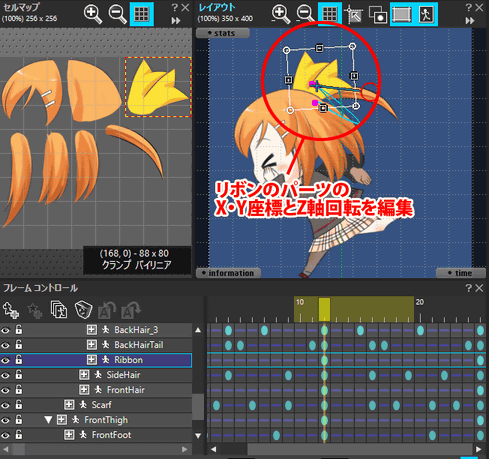Zoom out on the Cell Map panel
489x459 pixels.
[x=117, y=14]
